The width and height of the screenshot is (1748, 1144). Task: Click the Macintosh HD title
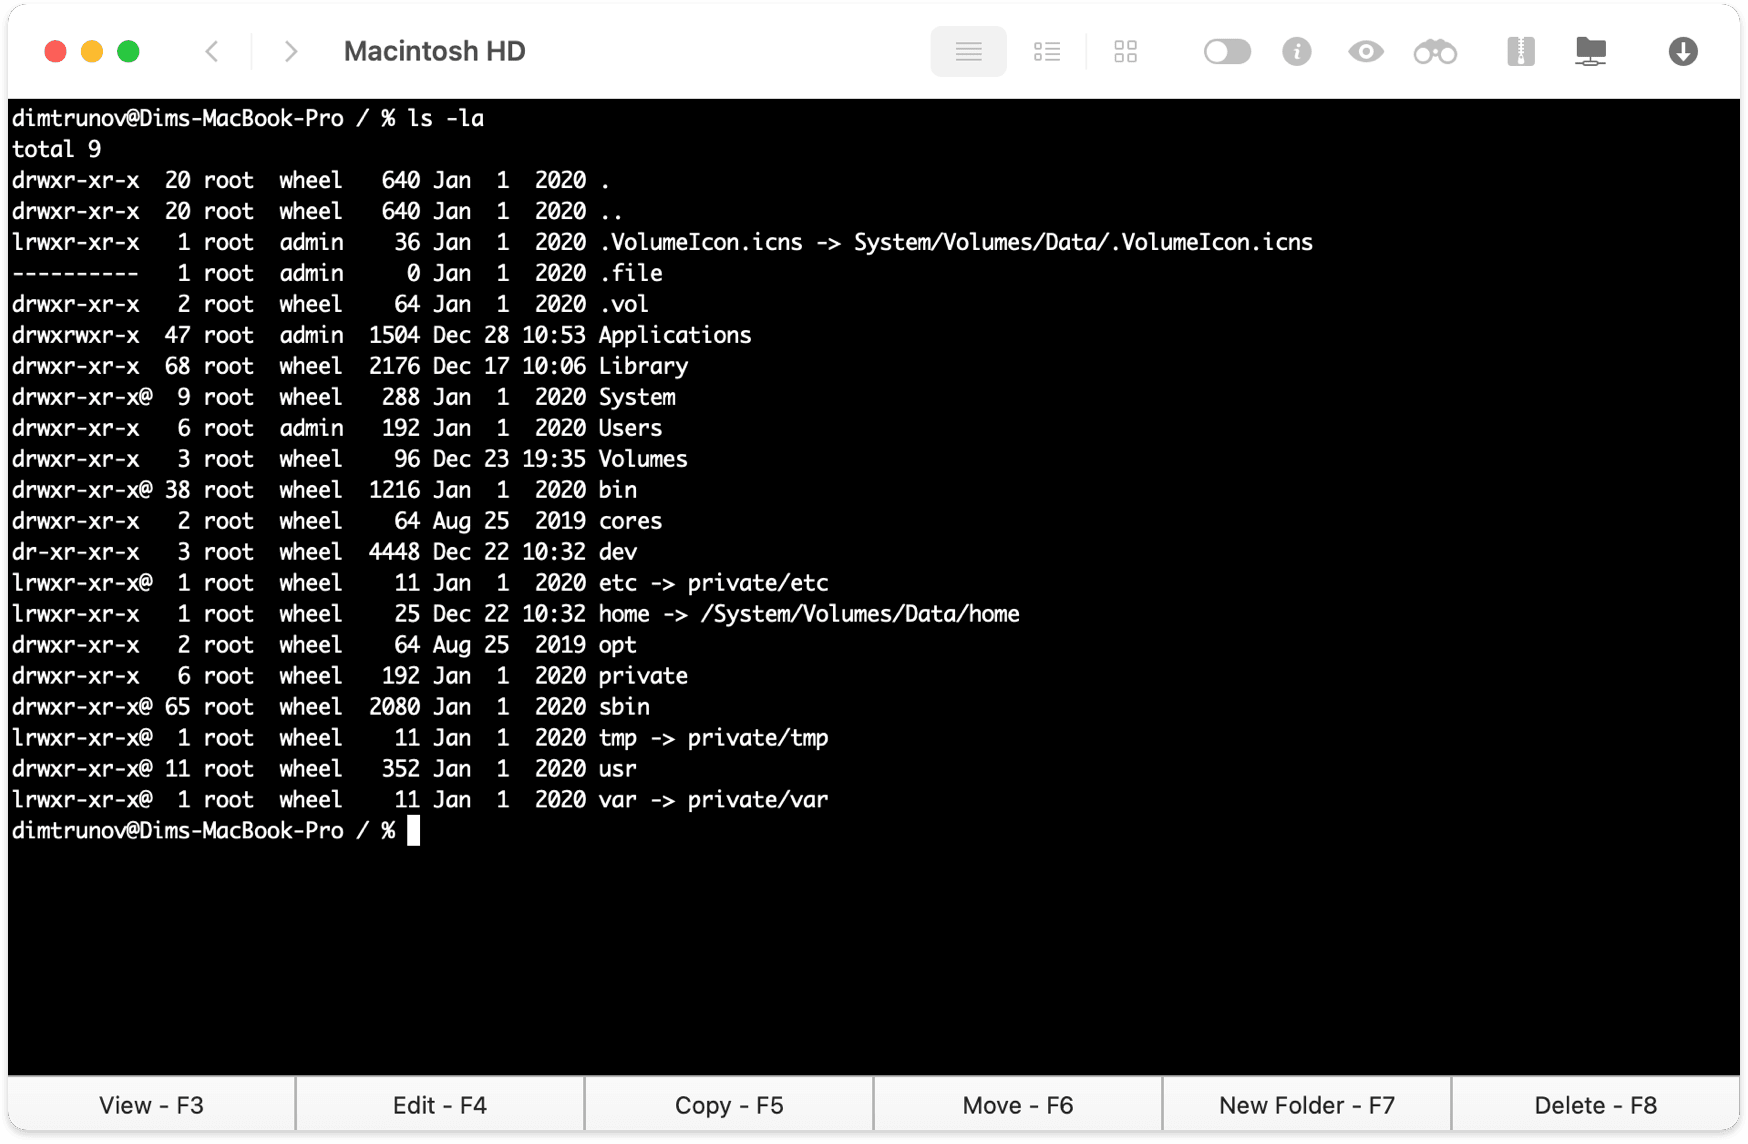click(x=434, y=51)
